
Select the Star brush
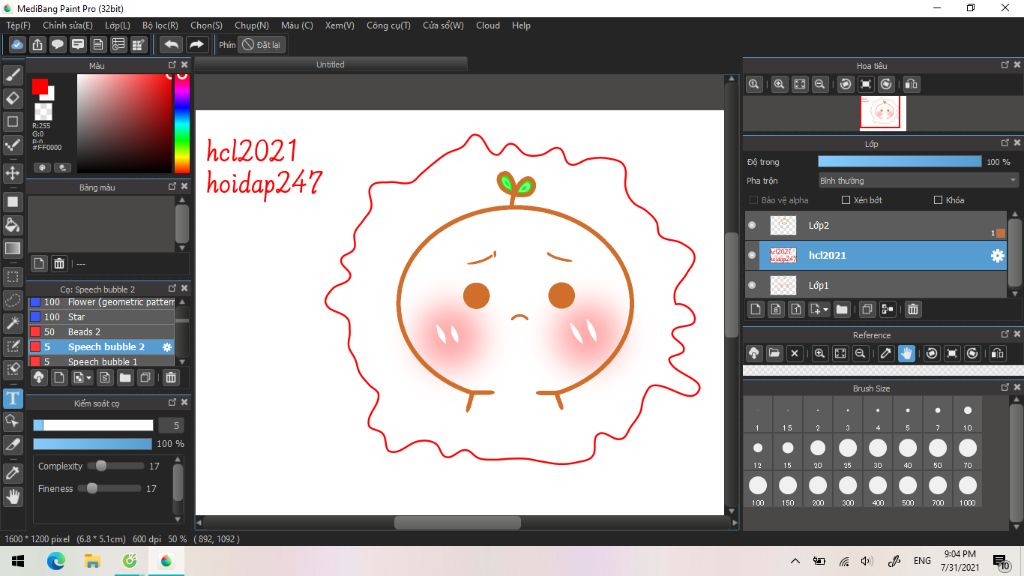point(101,317)
